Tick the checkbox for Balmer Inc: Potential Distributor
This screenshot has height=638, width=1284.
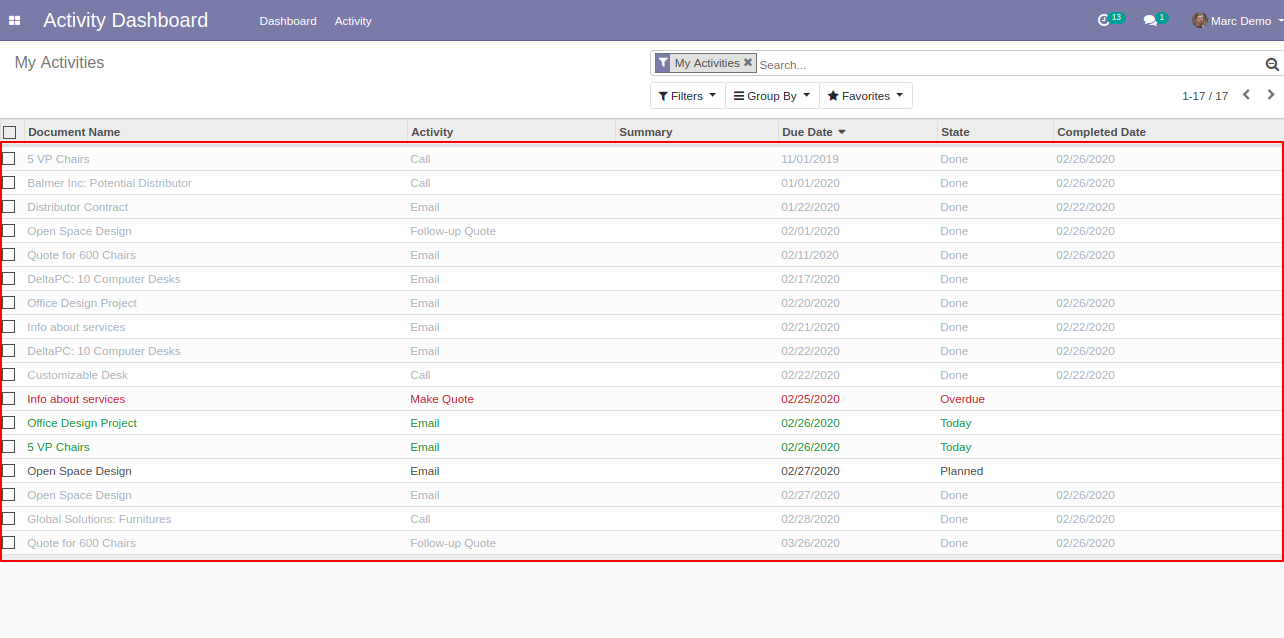[x=8, y=182]
